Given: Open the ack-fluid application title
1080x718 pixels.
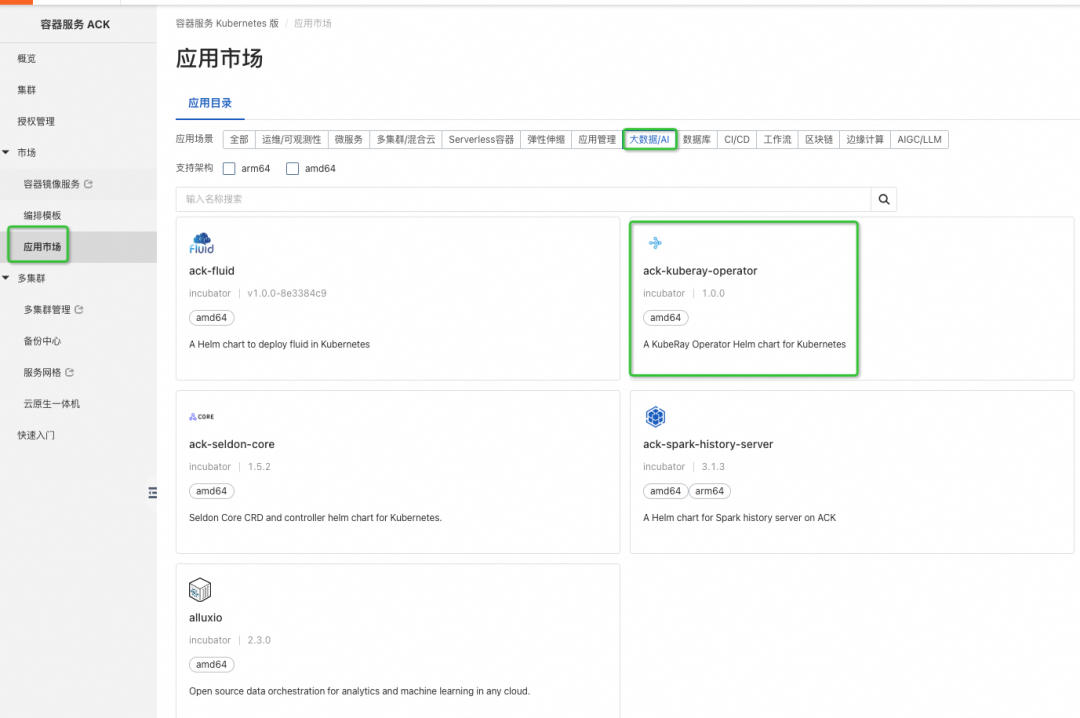Looking at the screenshot, I should click(211, 271).
